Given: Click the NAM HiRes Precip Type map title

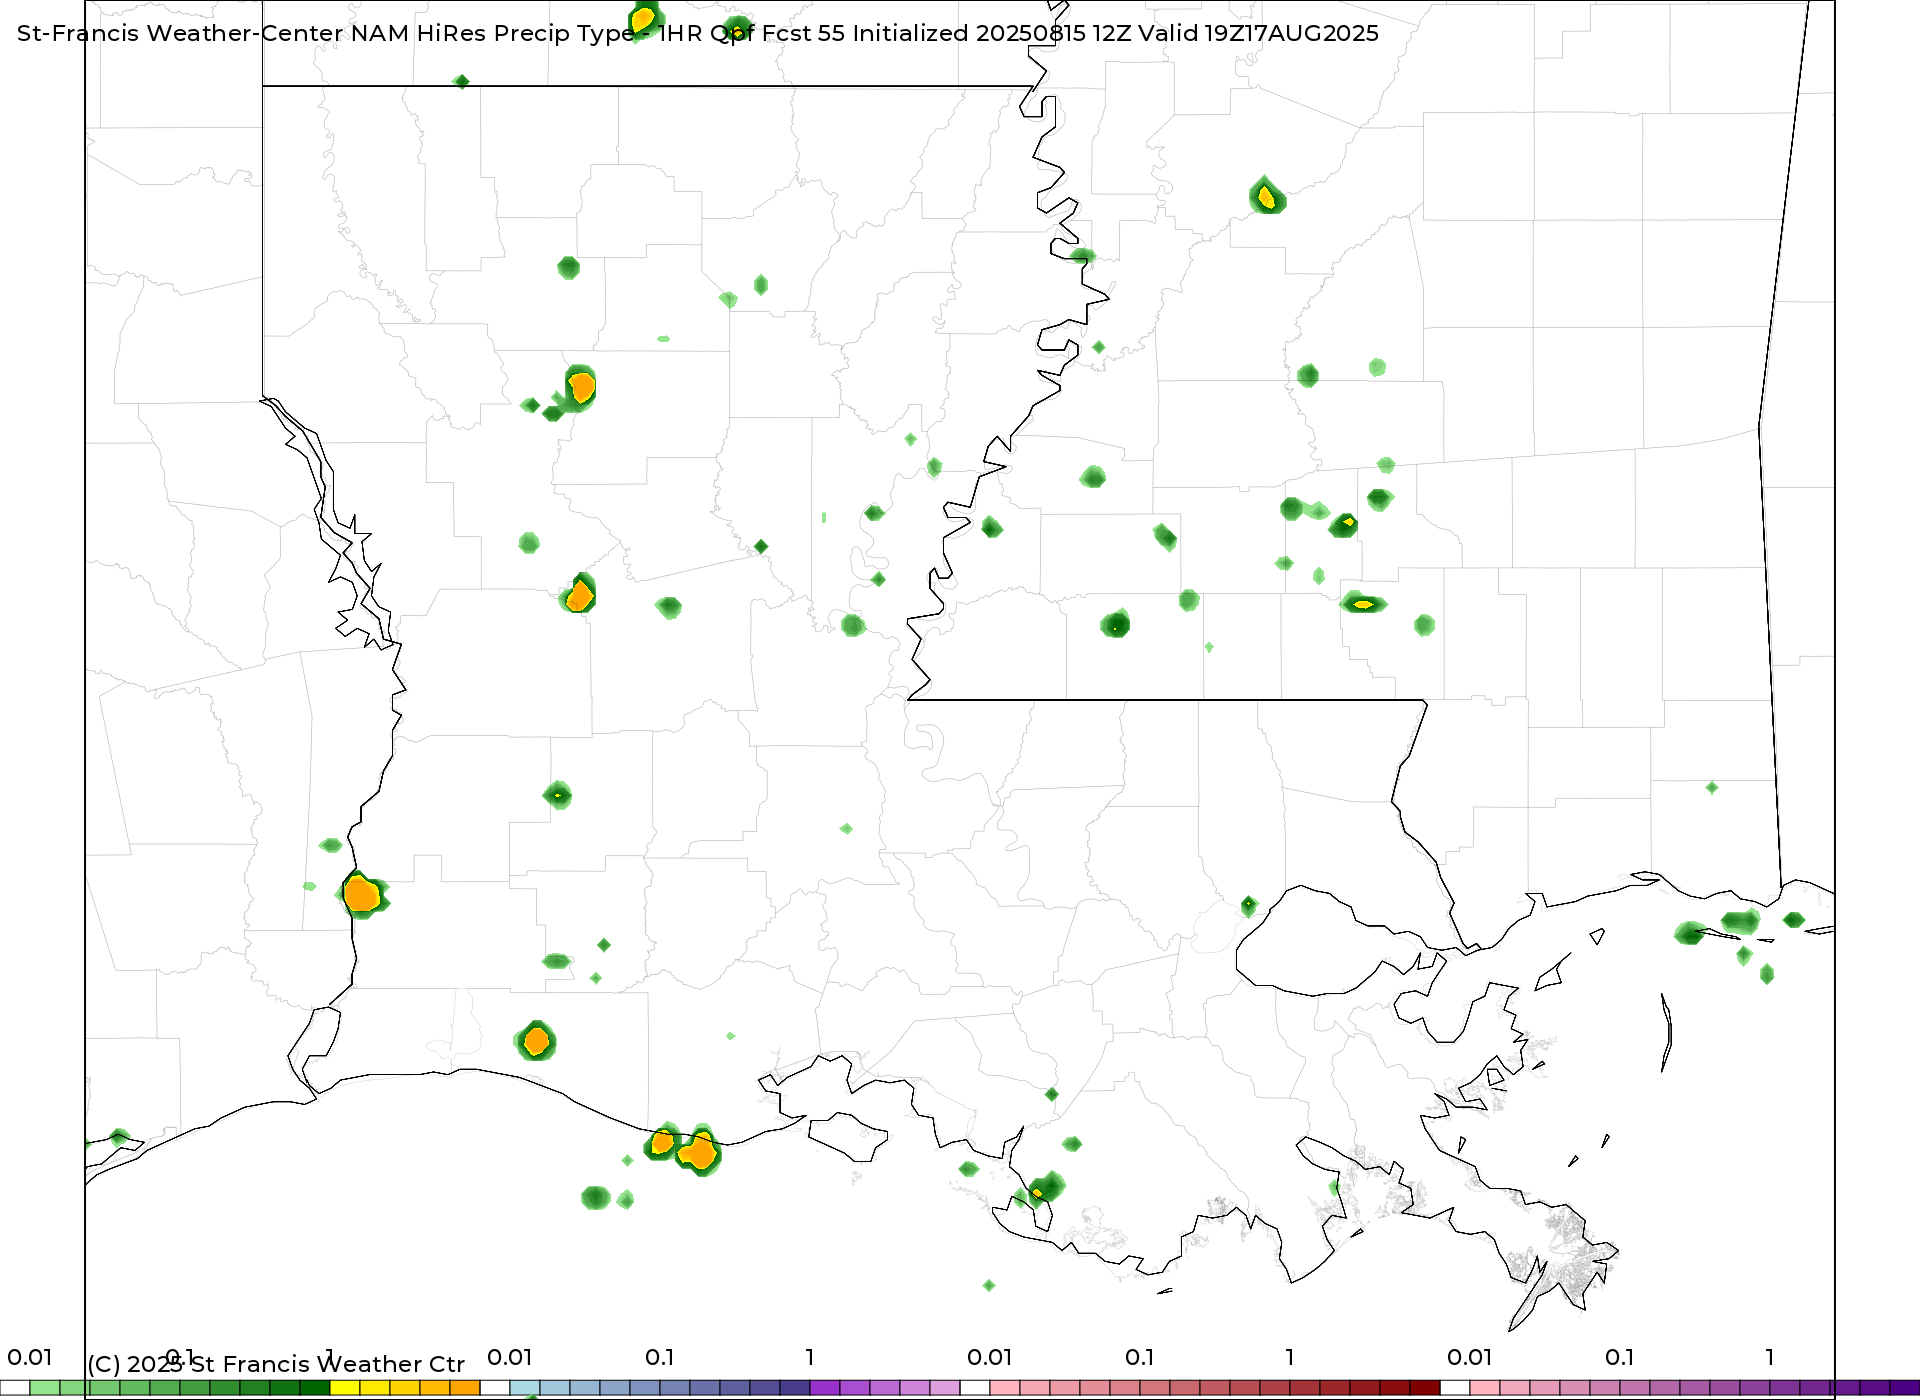Looking at the screenshot, I should [698, 33].
